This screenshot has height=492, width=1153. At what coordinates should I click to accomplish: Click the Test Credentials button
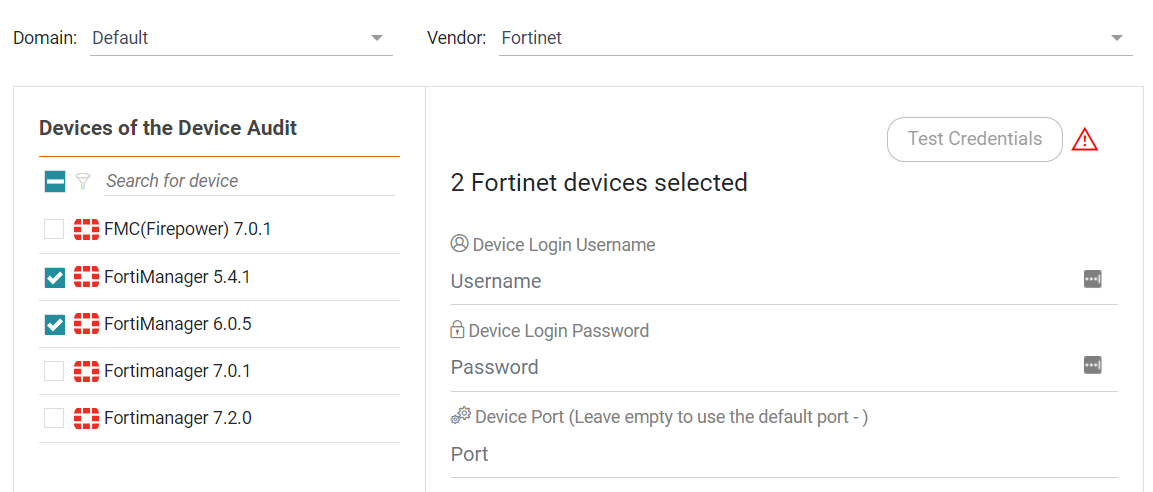click(975, 139)
